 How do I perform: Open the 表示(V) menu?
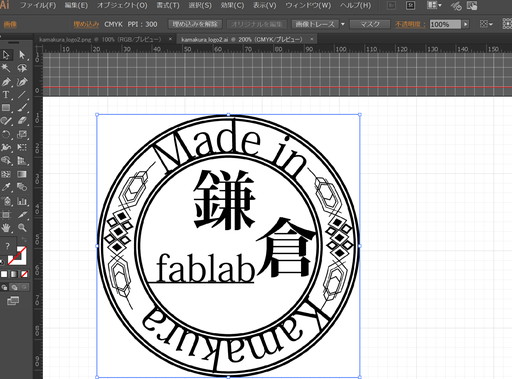[264, 5]
